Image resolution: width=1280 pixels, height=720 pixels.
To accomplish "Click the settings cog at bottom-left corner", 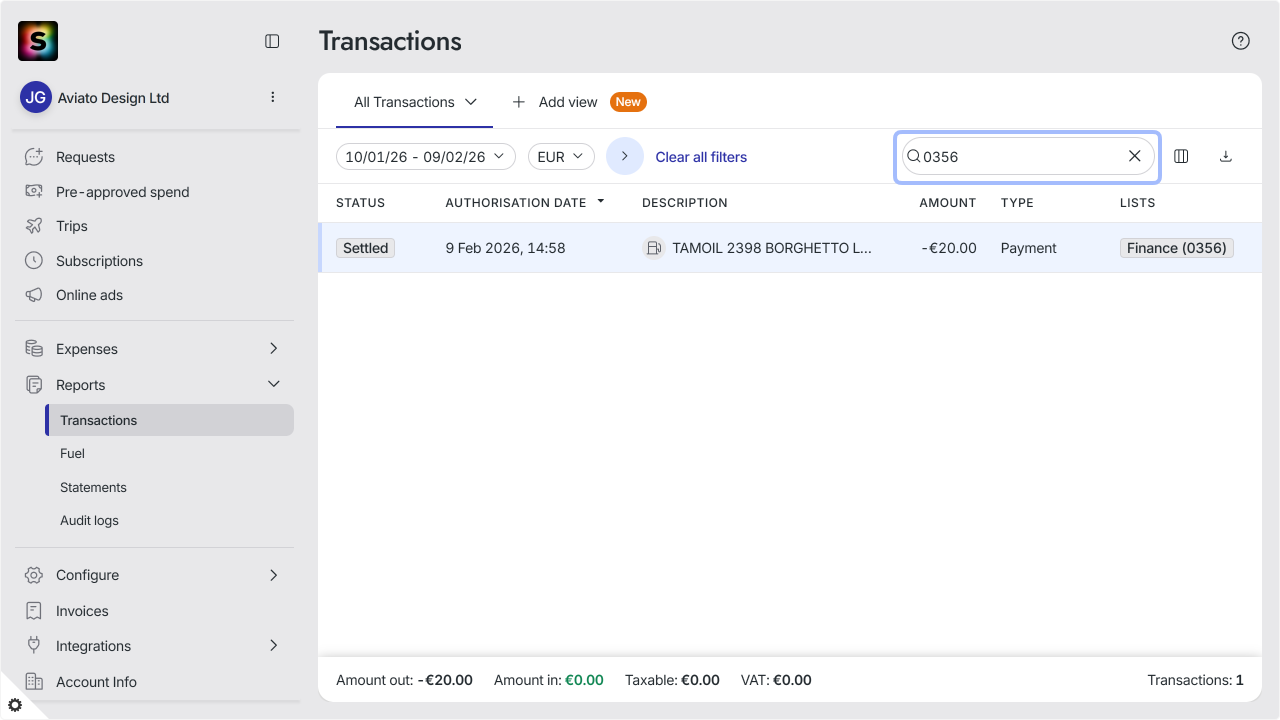I will click(x=14, y=705).
